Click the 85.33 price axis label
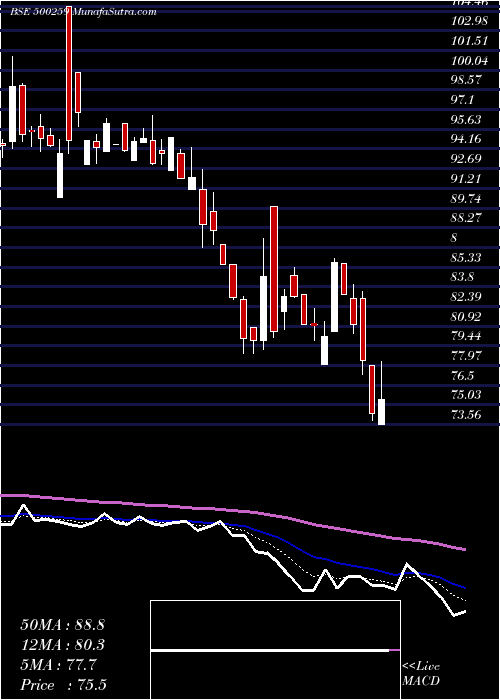 [x=466, y=258]
